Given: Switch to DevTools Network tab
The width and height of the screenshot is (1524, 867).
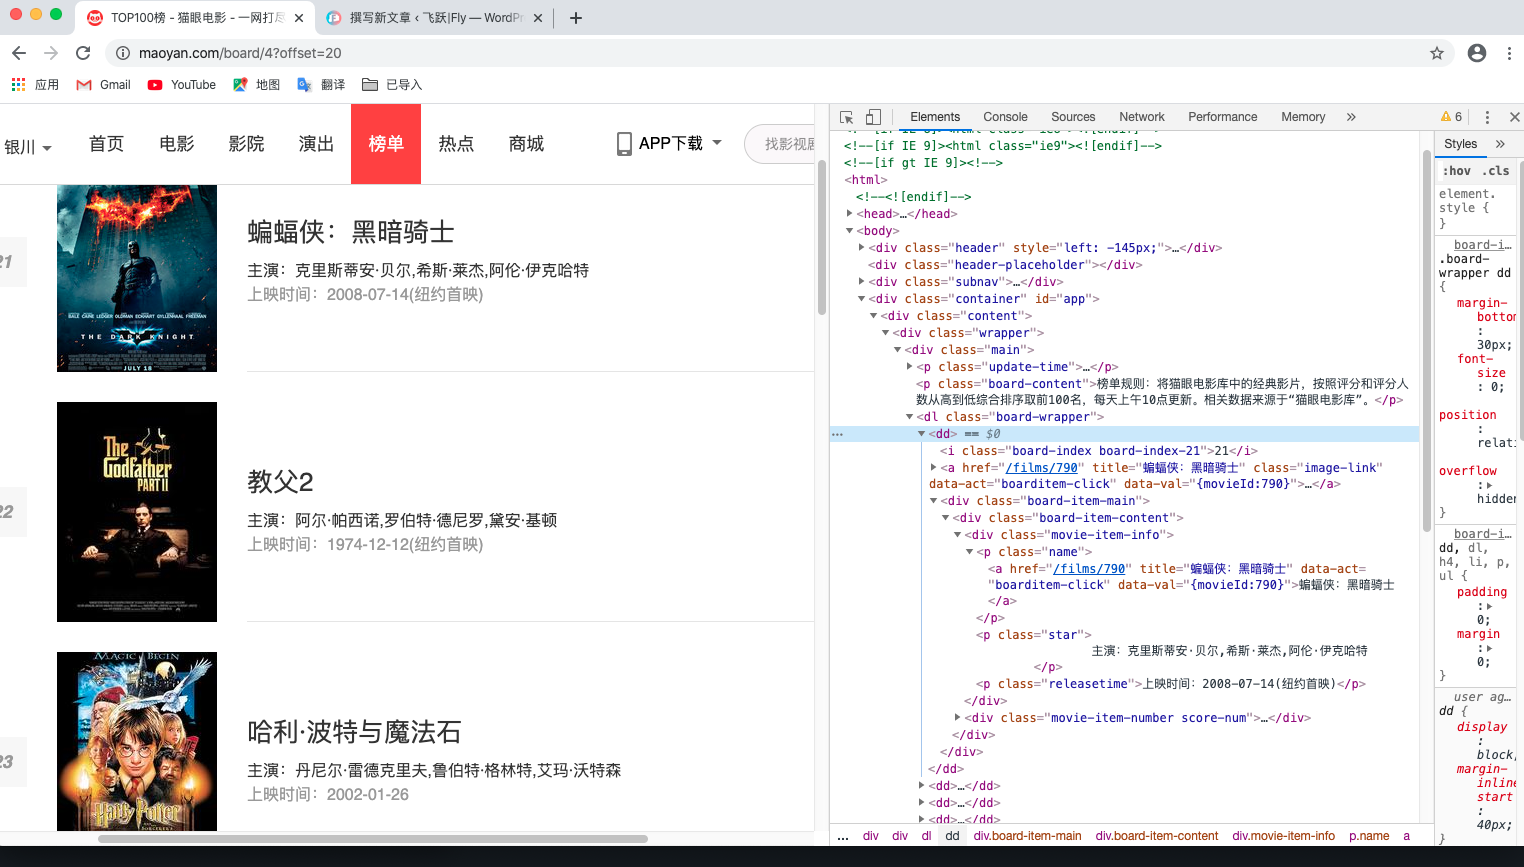Looking at the screenshot, I should point(1142,117).
